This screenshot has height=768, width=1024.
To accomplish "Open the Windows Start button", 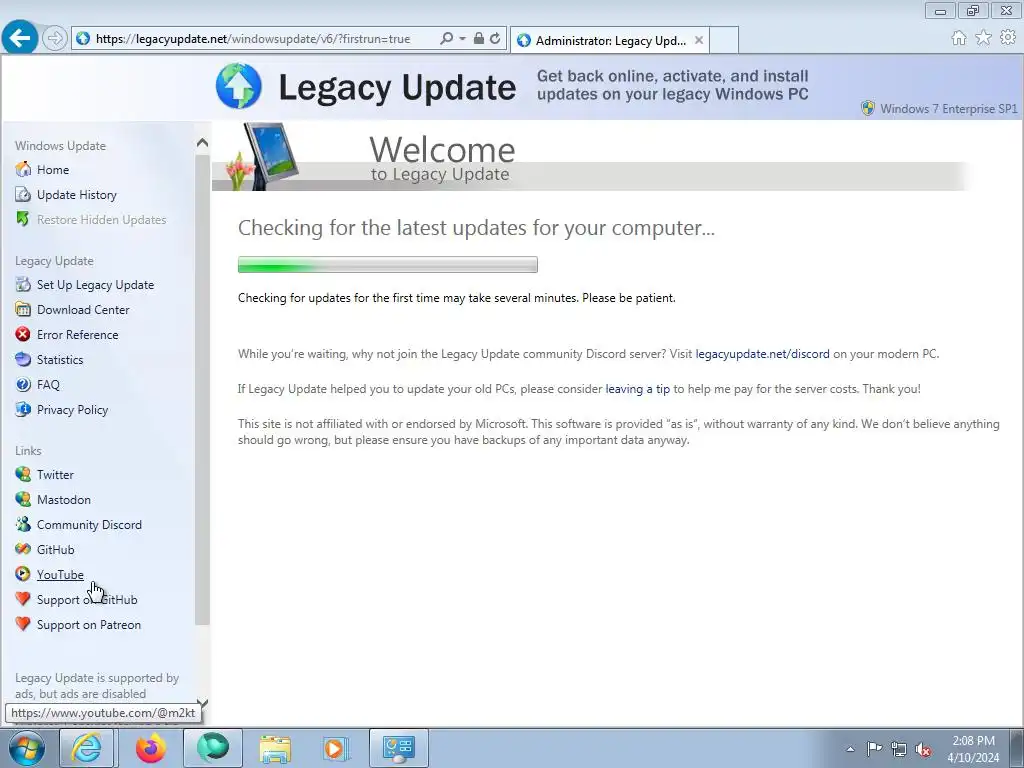I will (26, 748).
